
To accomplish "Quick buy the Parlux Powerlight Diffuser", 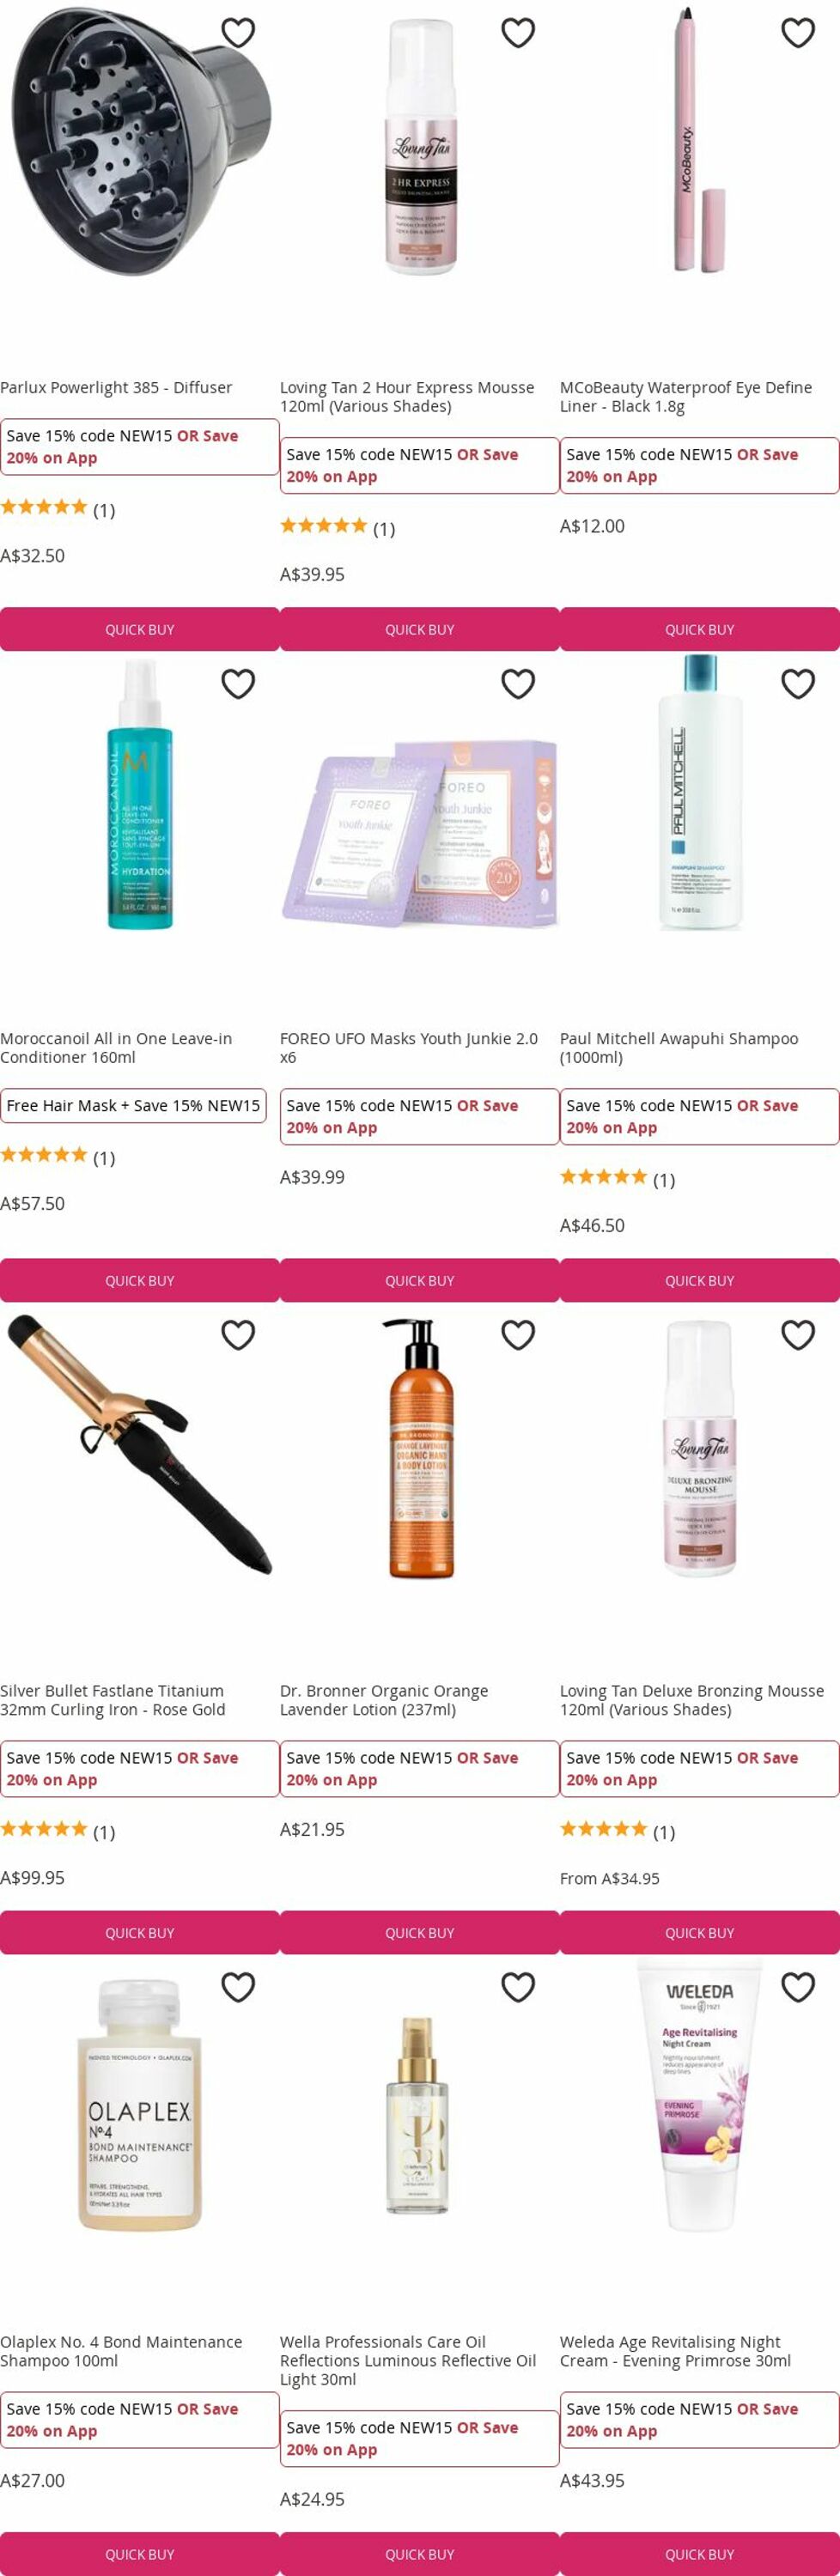I will (x=140, y=629).
